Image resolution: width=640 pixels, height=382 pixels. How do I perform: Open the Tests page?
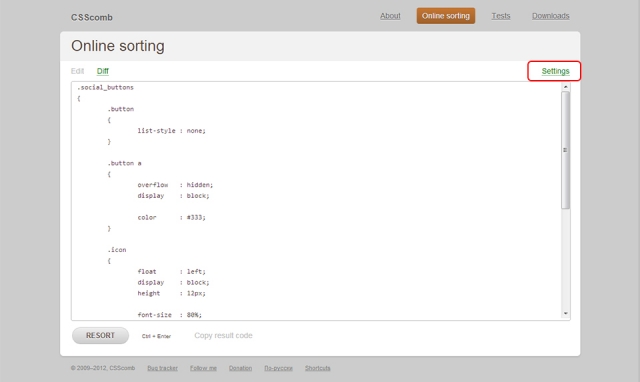(x=501, y=16)
